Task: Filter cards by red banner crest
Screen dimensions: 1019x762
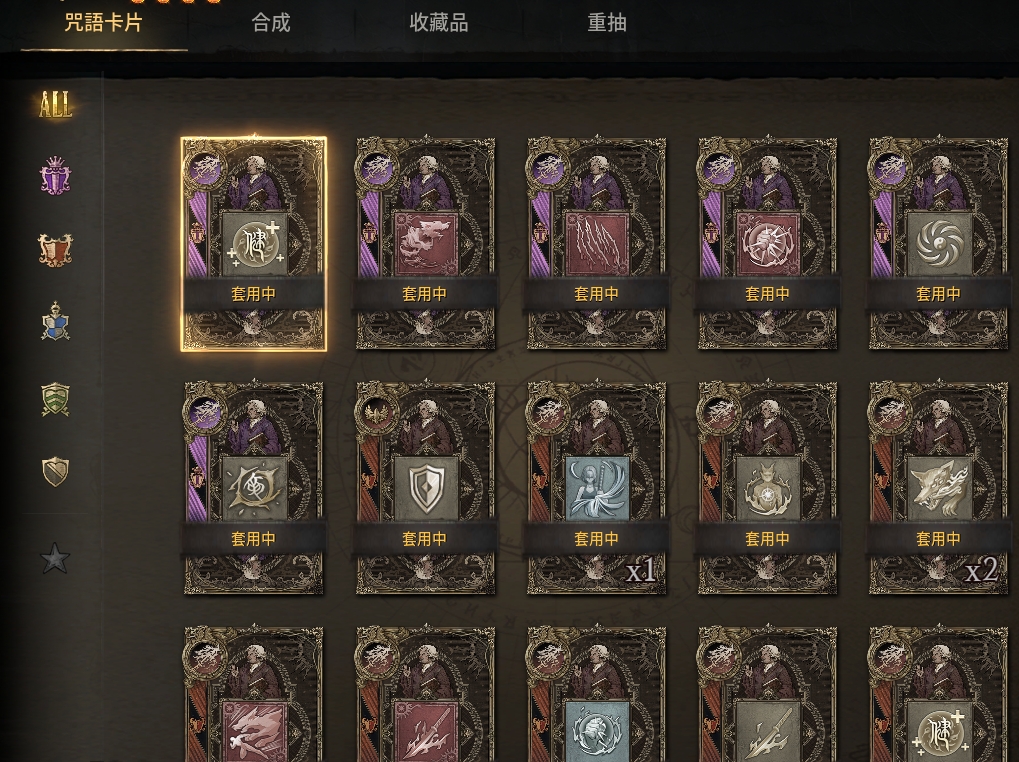Action: tap(55, 250)
